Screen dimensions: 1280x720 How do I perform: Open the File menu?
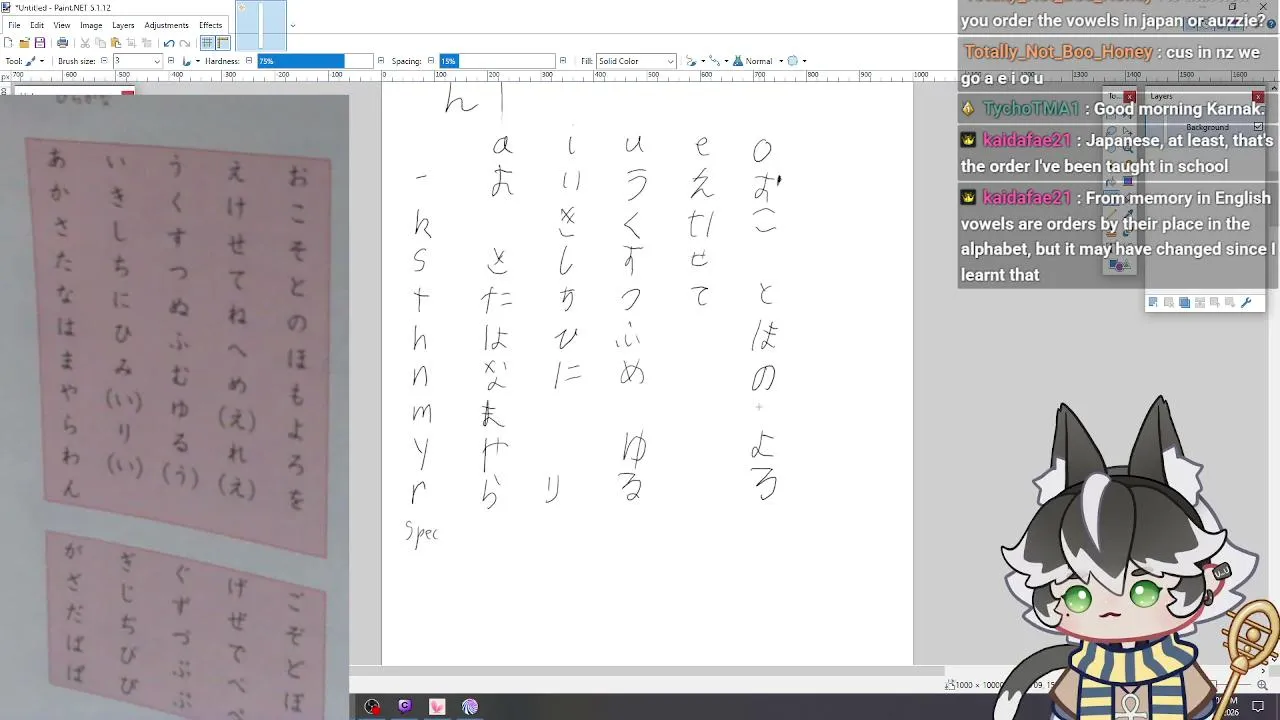[14, 25]
